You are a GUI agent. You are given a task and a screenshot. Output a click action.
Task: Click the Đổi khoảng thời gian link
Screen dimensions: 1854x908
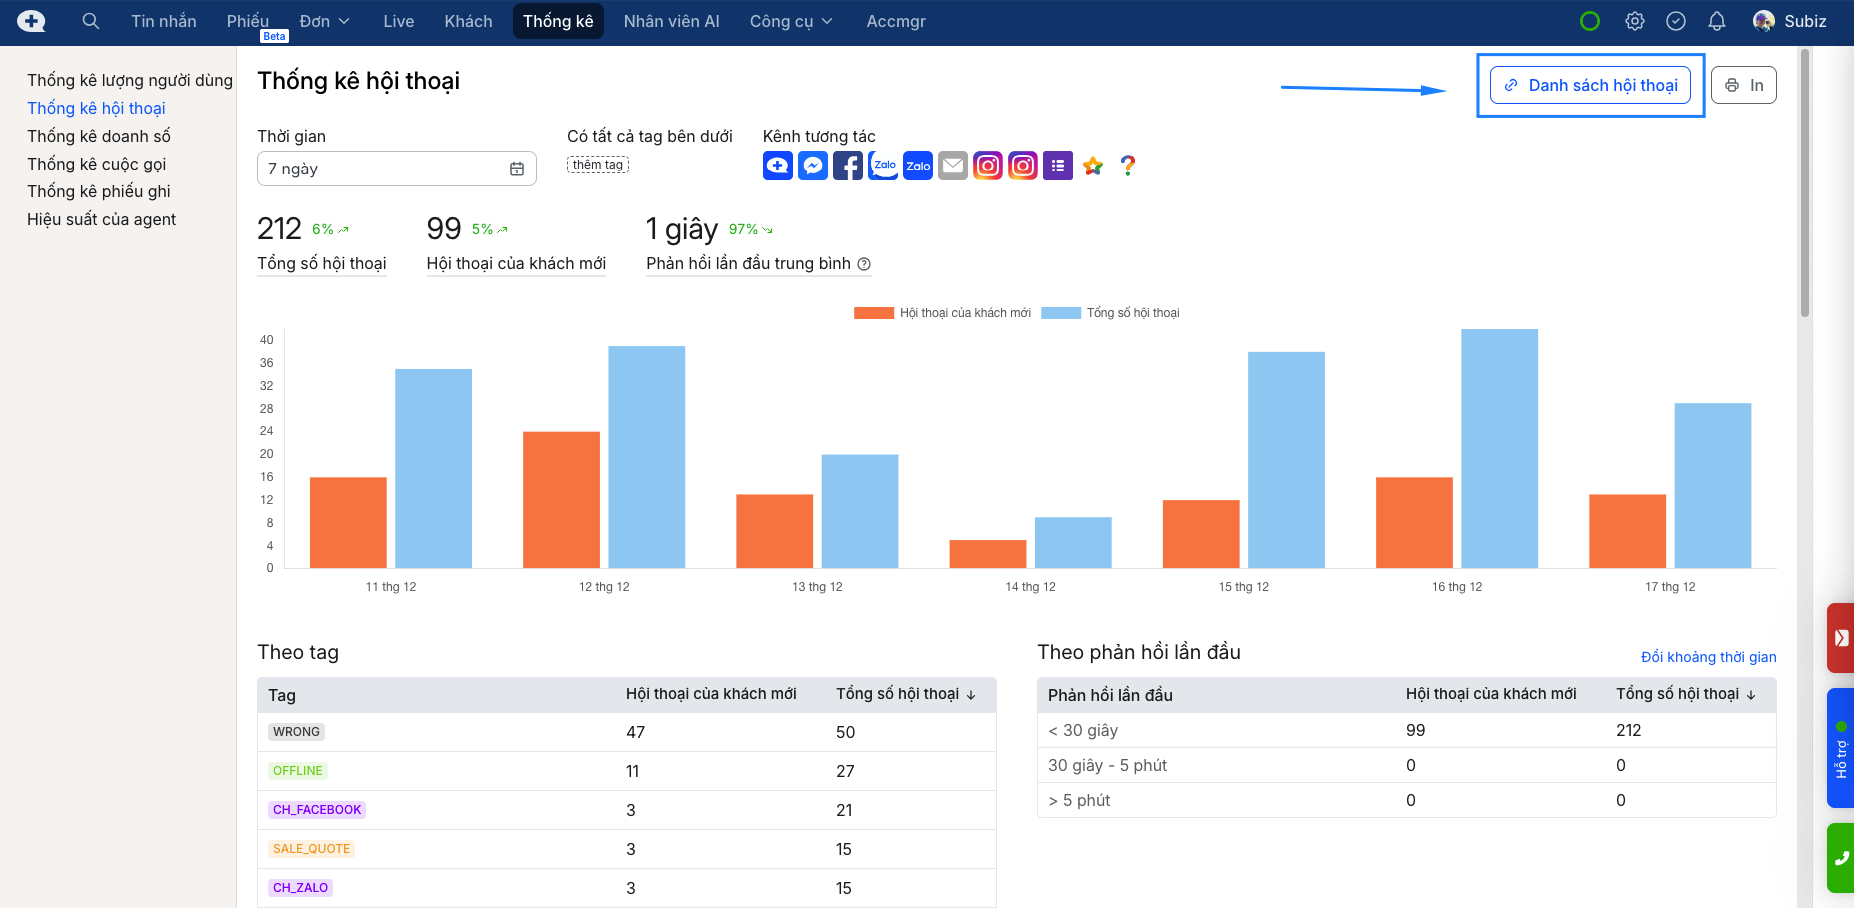(x=1708, y=657)
